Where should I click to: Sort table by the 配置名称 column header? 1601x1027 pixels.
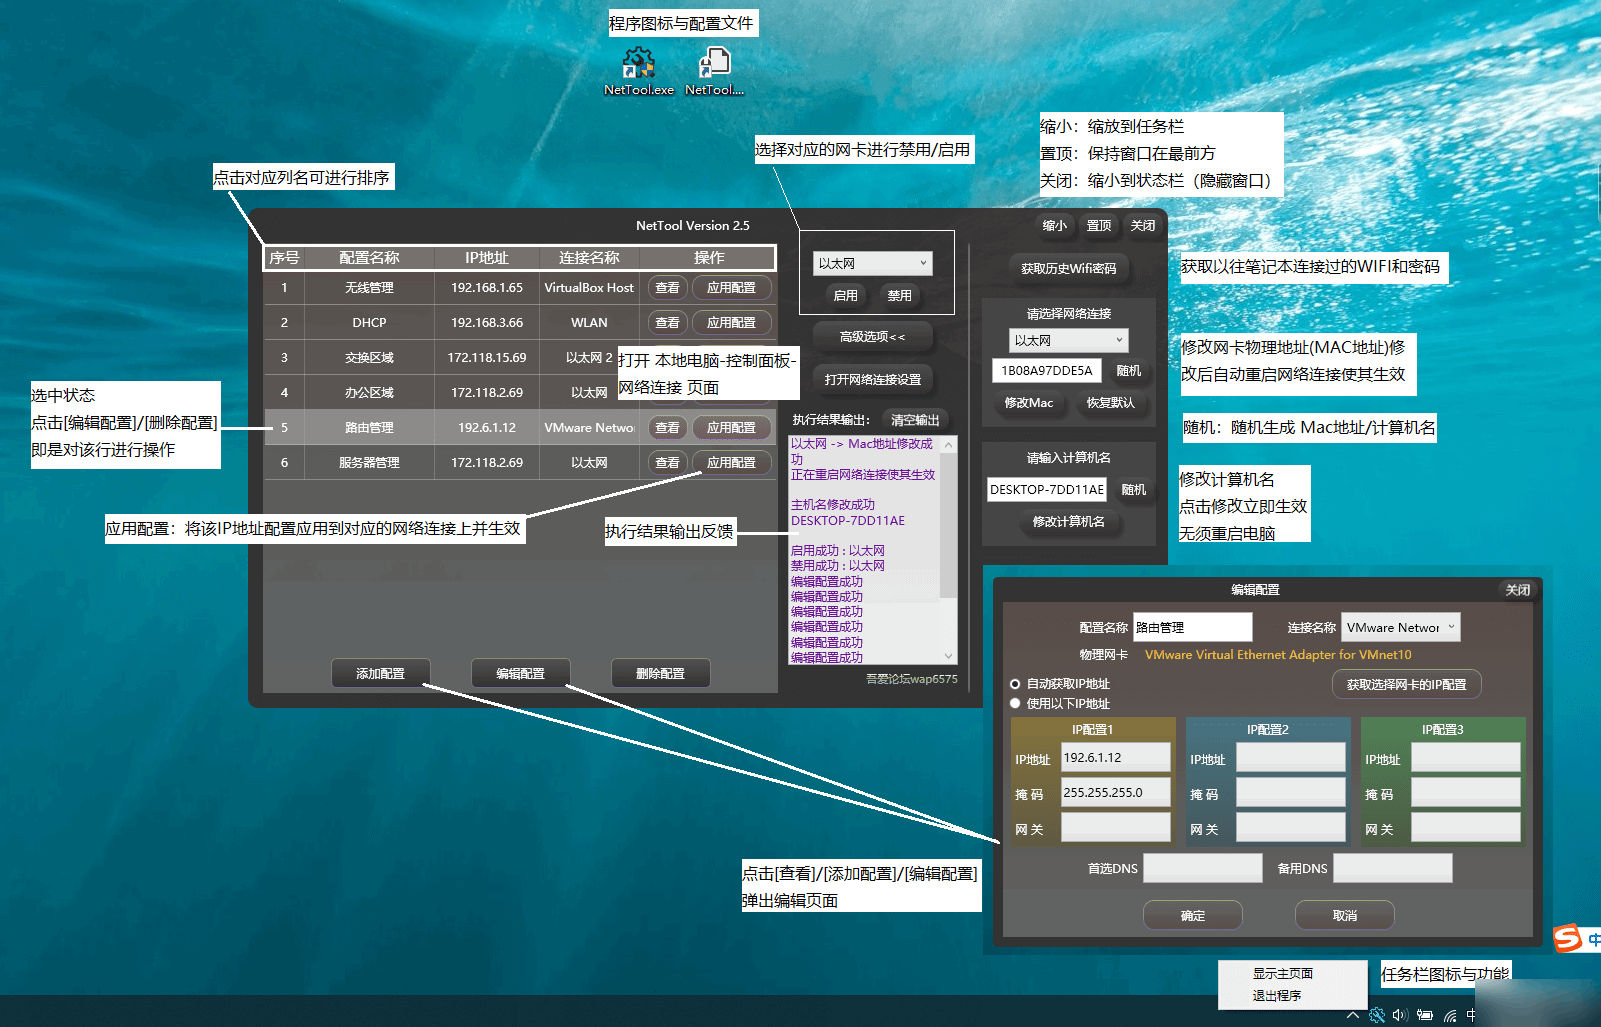[x=369, y=258]
